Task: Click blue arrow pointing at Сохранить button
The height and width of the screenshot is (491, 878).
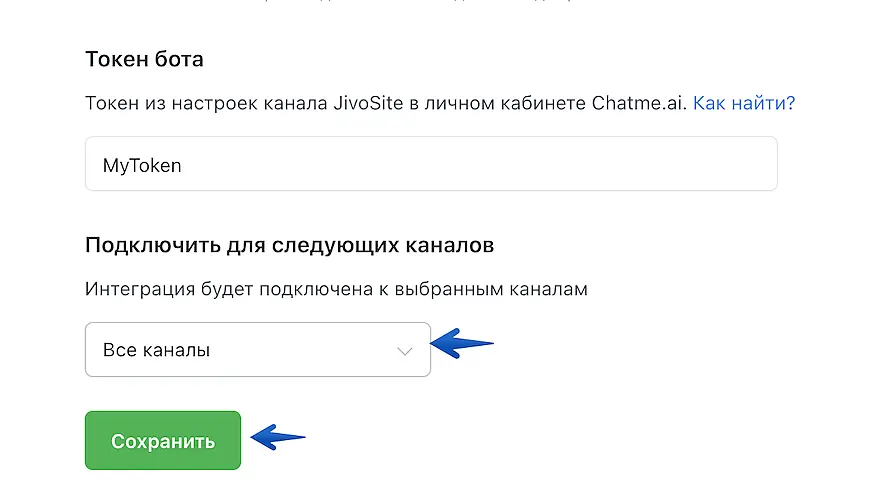Action: [277, 437]
